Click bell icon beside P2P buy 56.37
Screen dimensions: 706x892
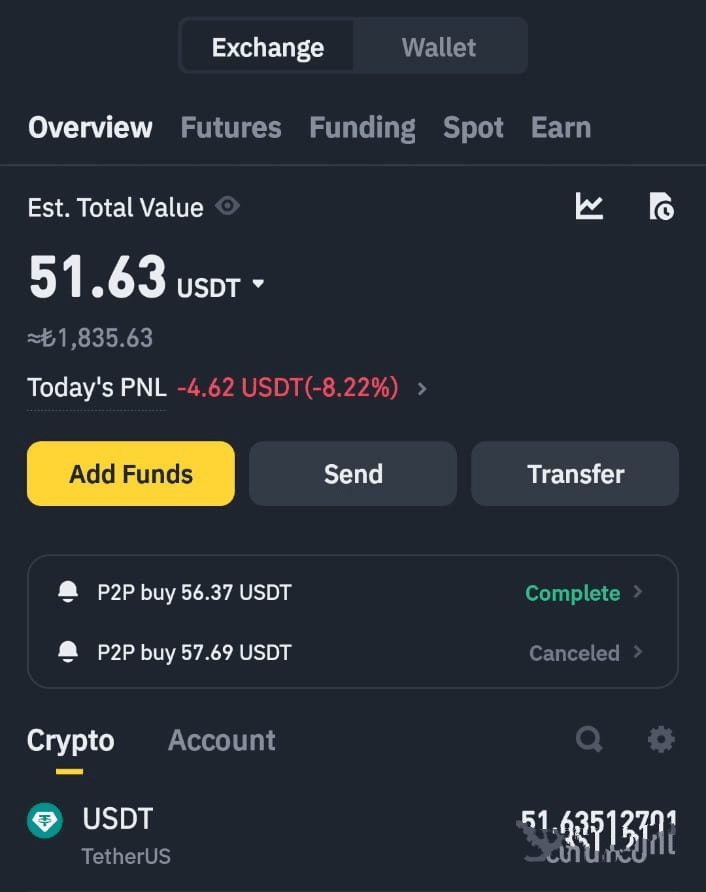[x=68, y=592]
